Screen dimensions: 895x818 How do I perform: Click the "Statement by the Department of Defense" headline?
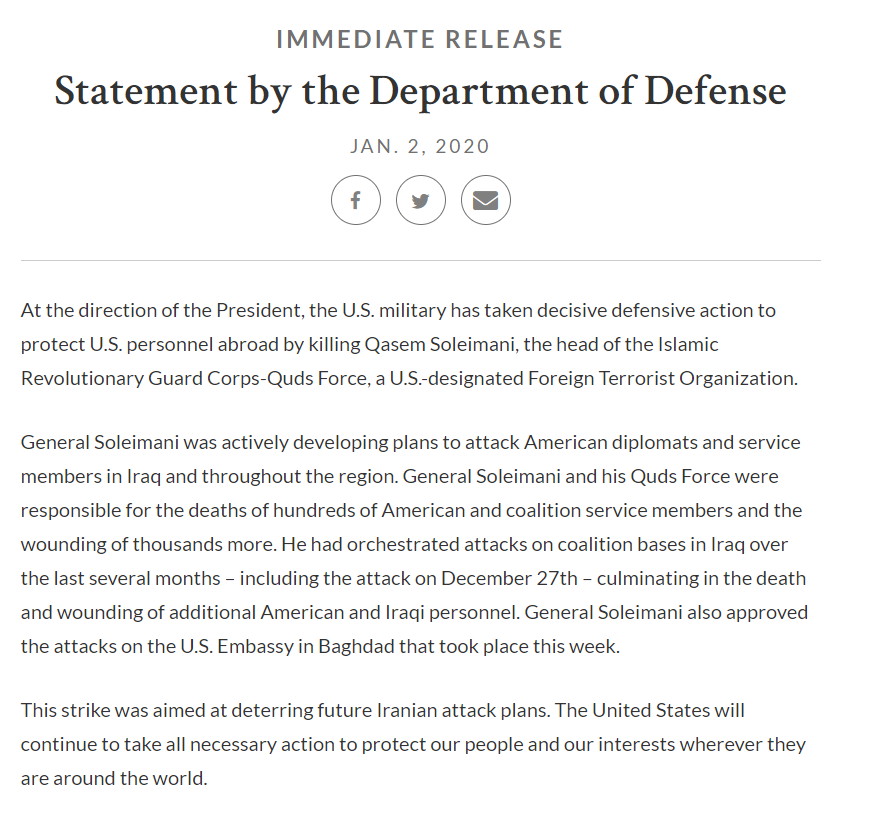coord(420,92)
